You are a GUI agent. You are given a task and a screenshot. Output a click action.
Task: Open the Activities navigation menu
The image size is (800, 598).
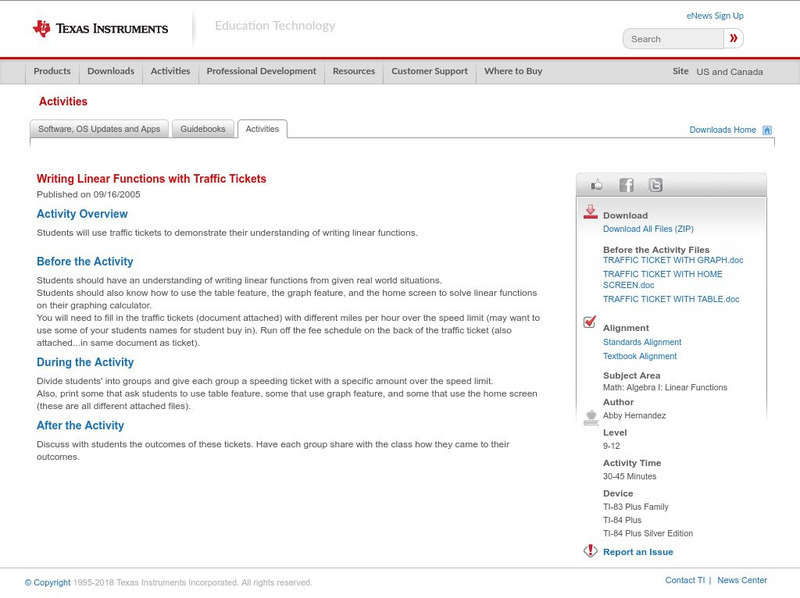170,71
